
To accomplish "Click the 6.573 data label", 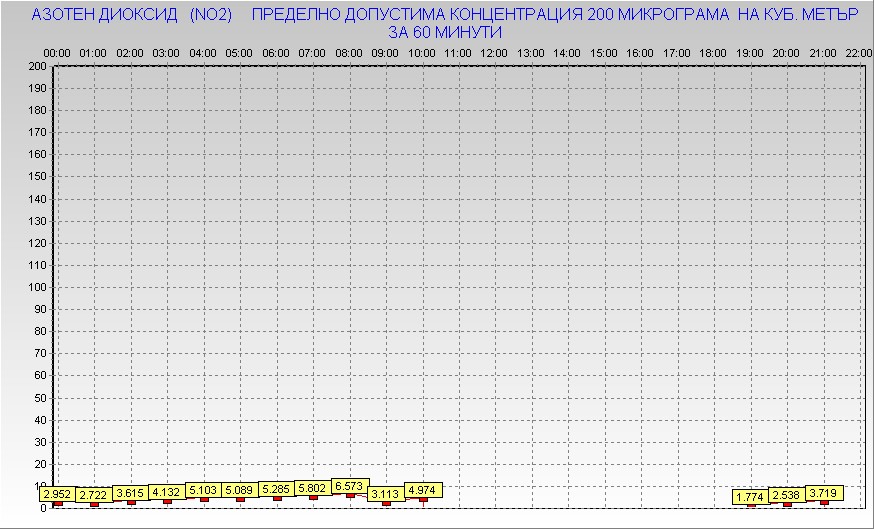I will click(350, 486).
